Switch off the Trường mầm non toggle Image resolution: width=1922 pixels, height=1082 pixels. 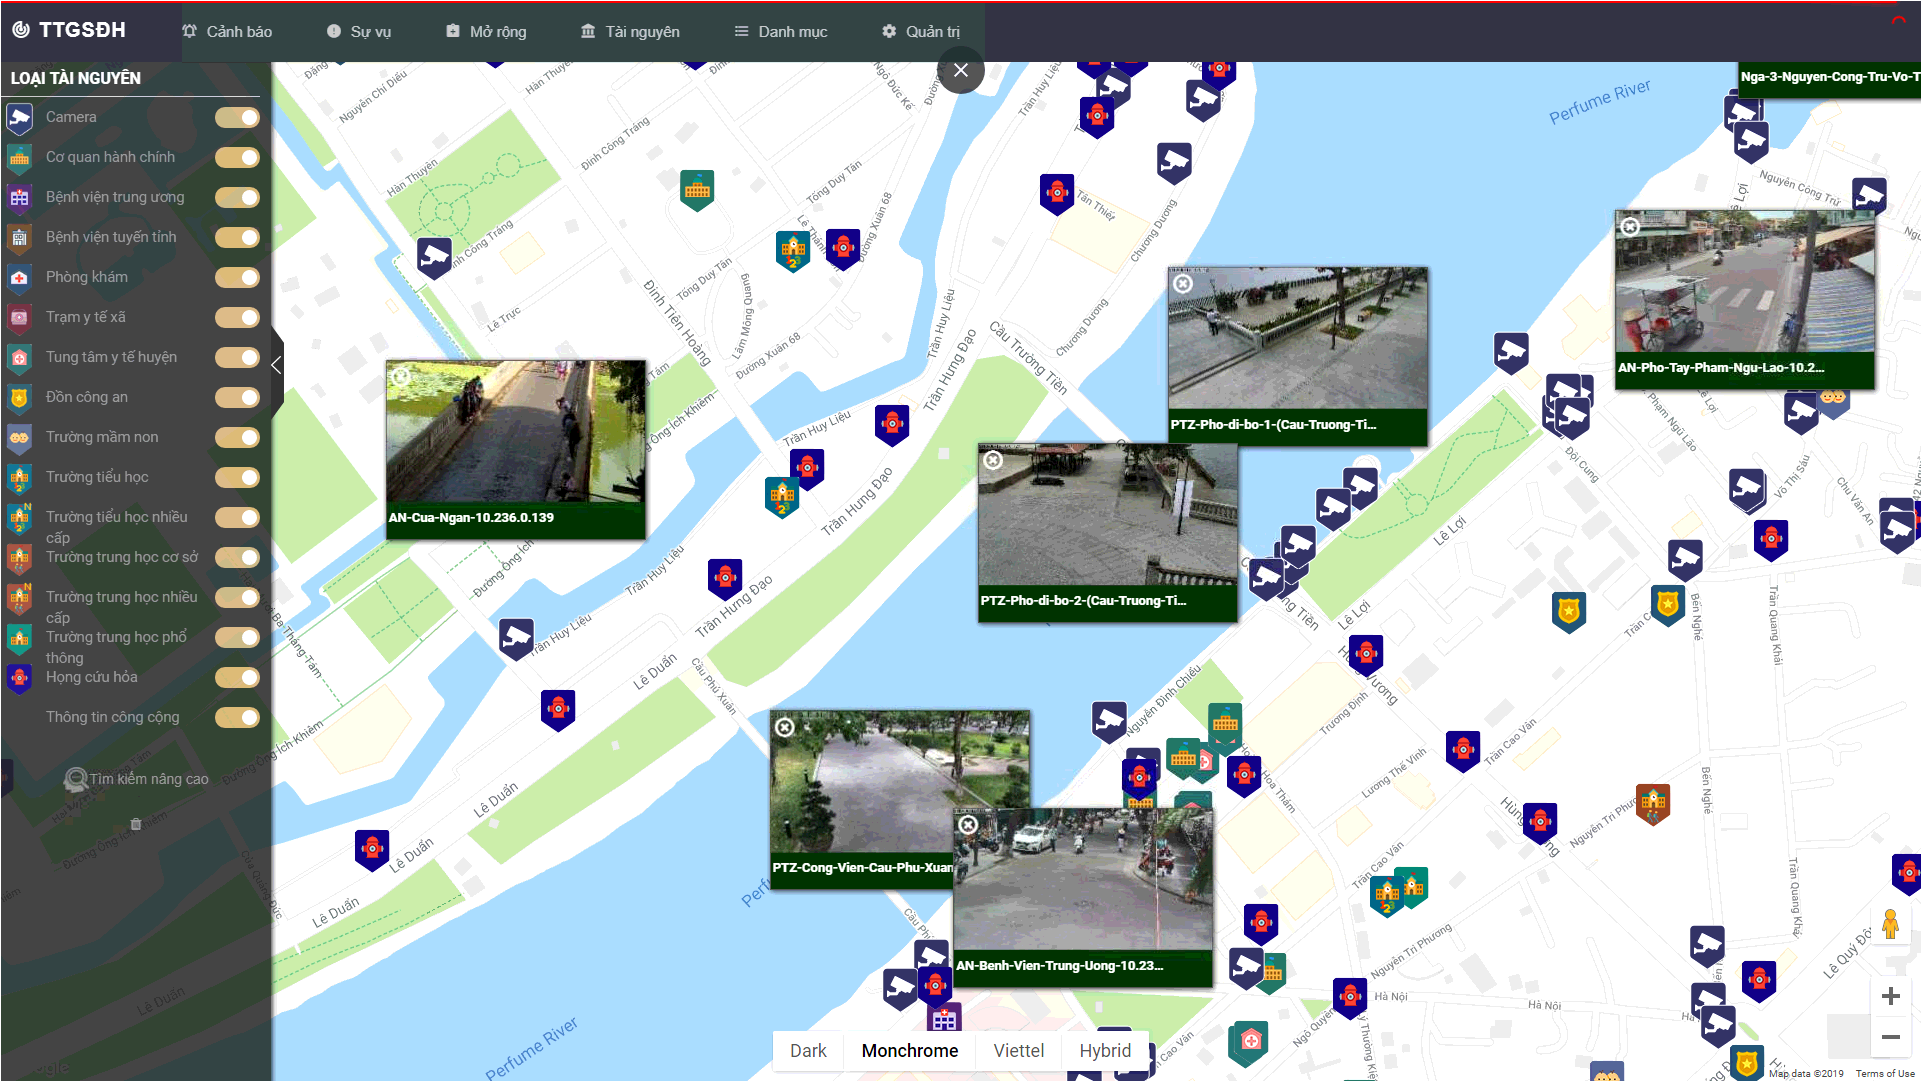[238, 438]
